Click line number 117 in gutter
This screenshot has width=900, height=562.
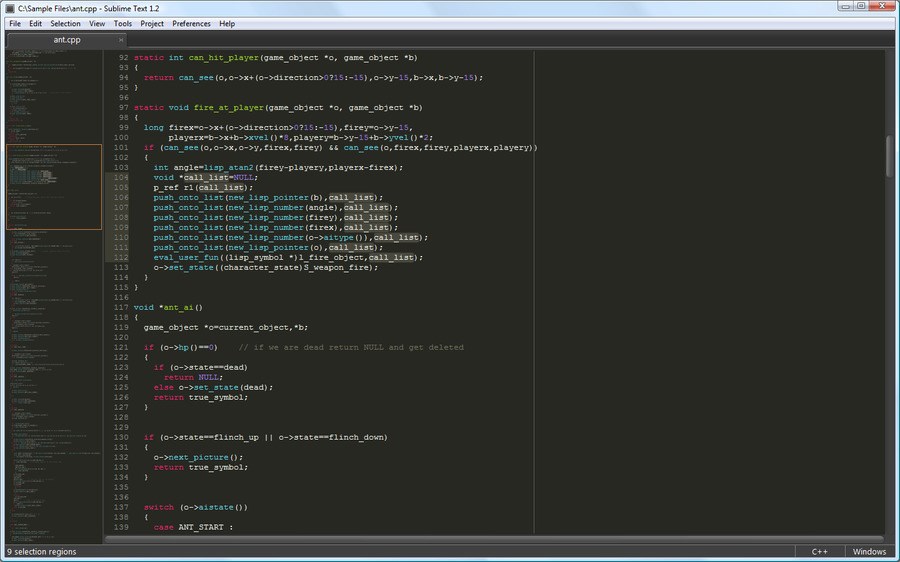[x=121, y=307]
